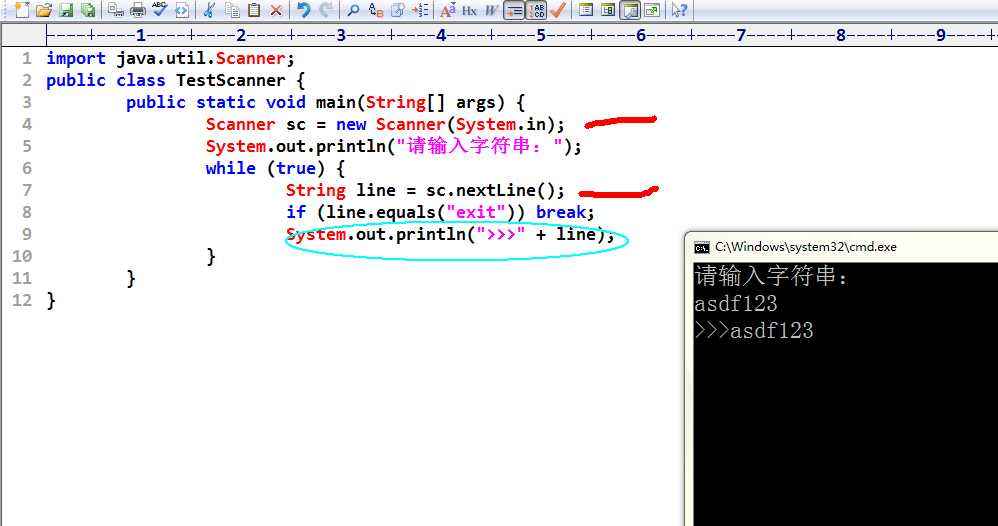Click line number 7 in the gutter

click(x=26, y=190)
